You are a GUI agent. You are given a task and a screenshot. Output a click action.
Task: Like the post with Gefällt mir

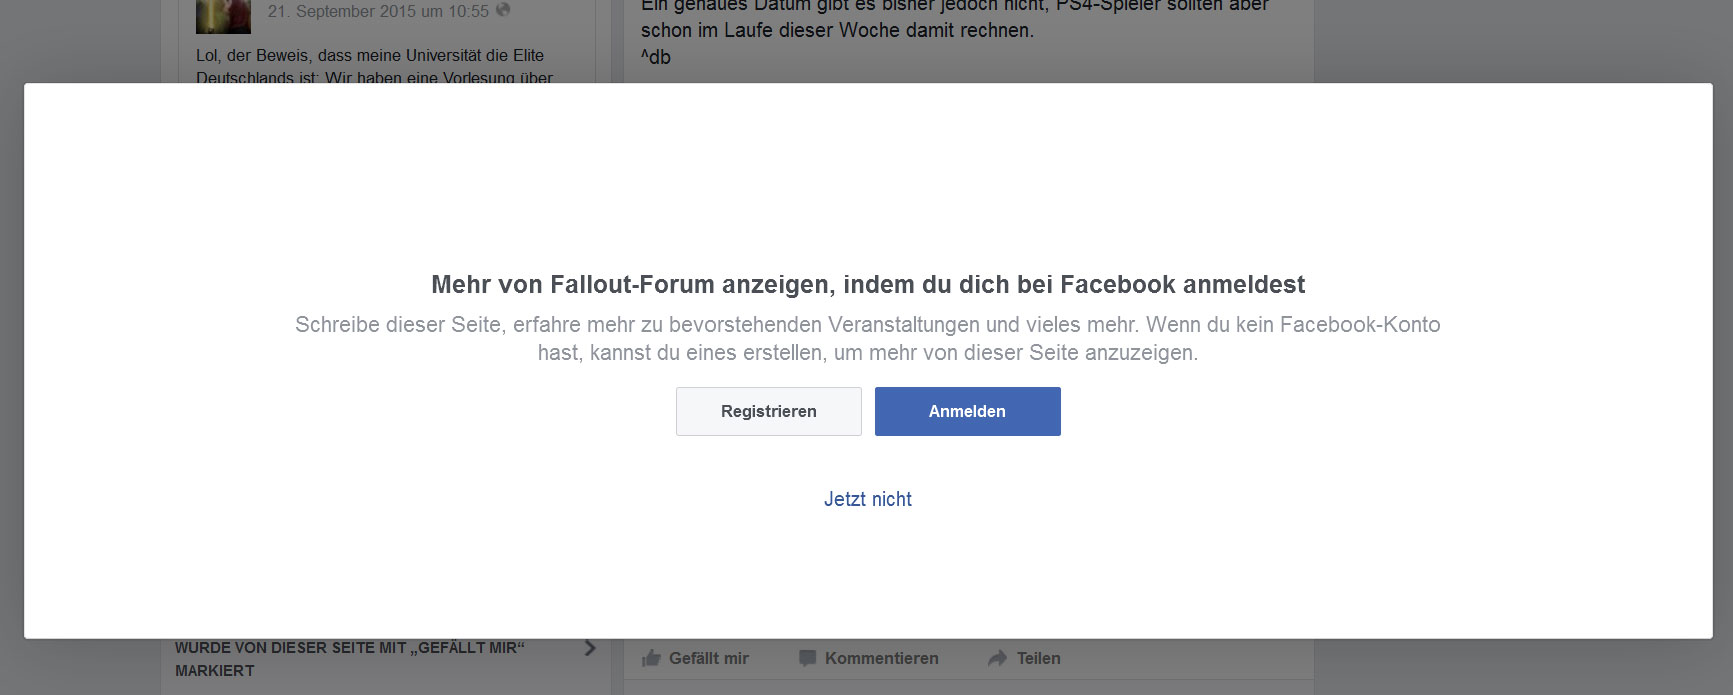click(695, 658)
